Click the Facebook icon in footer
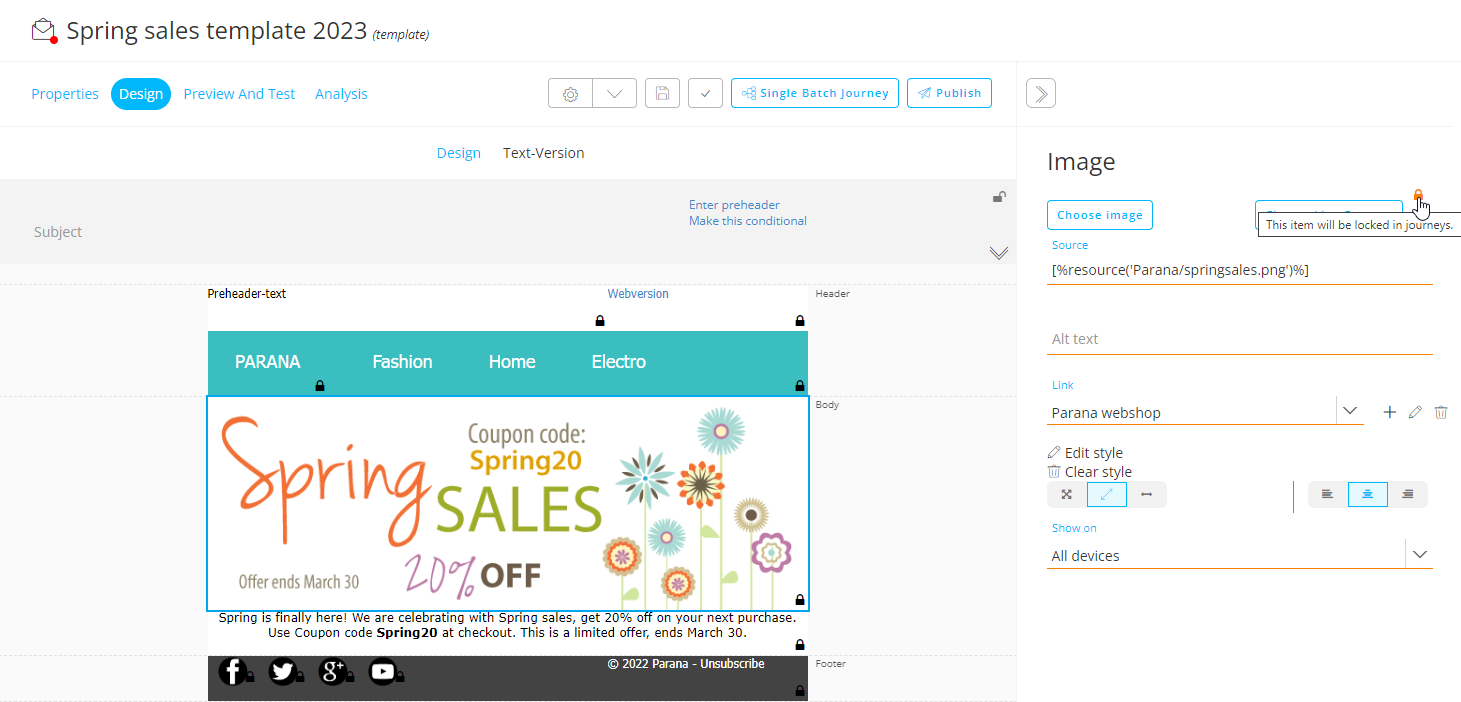This screenshot has height=702, width=1461. point(232,672)
